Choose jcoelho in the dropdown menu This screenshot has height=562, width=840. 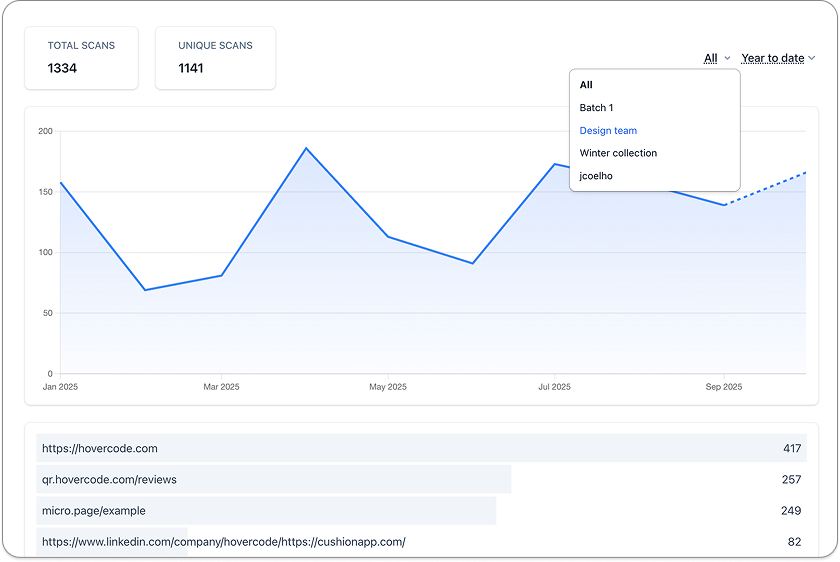click(596, 176)
